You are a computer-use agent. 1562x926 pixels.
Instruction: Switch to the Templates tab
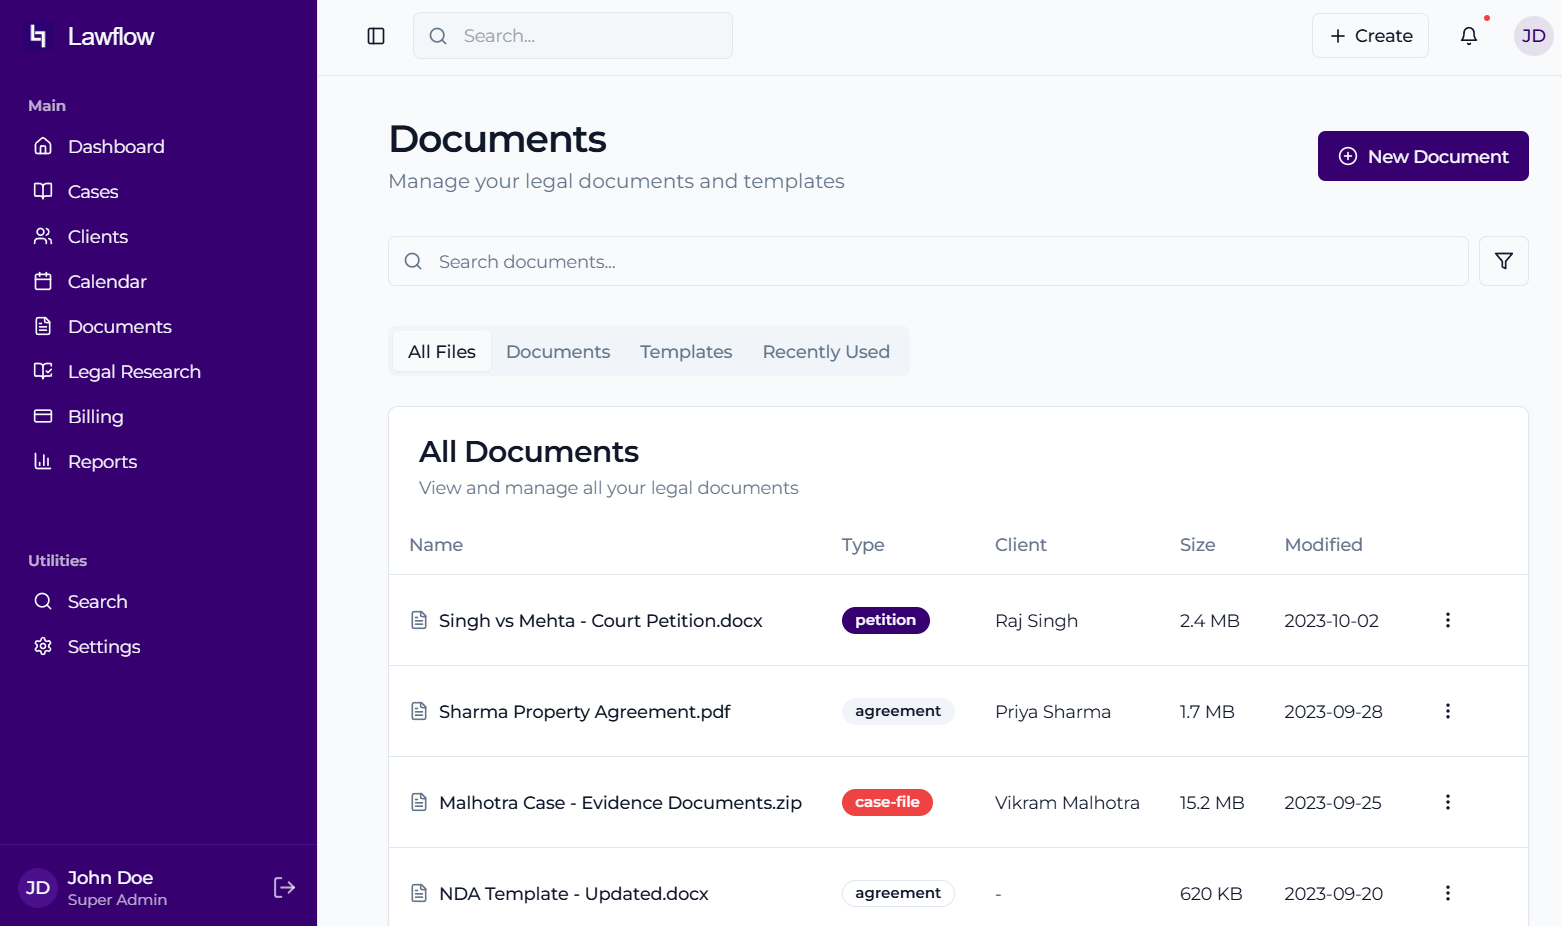pyautogui.click(x=686, y=352)
